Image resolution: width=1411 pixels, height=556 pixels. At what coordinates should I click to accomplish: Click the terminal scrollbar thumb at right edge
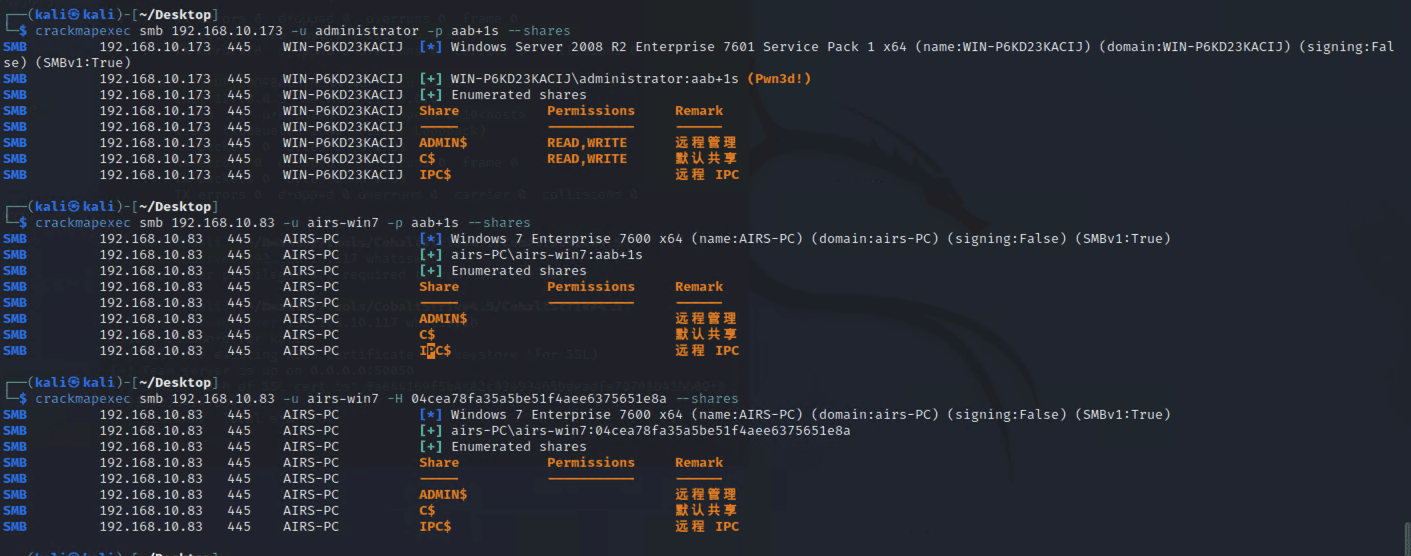(x=1405, y=540)
